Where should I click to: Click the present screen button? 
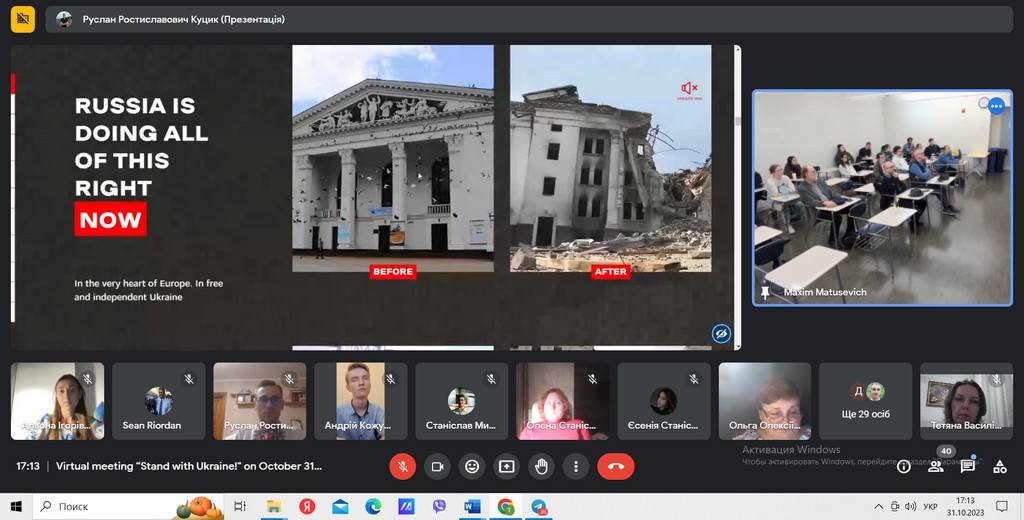[x=507, y=466]
